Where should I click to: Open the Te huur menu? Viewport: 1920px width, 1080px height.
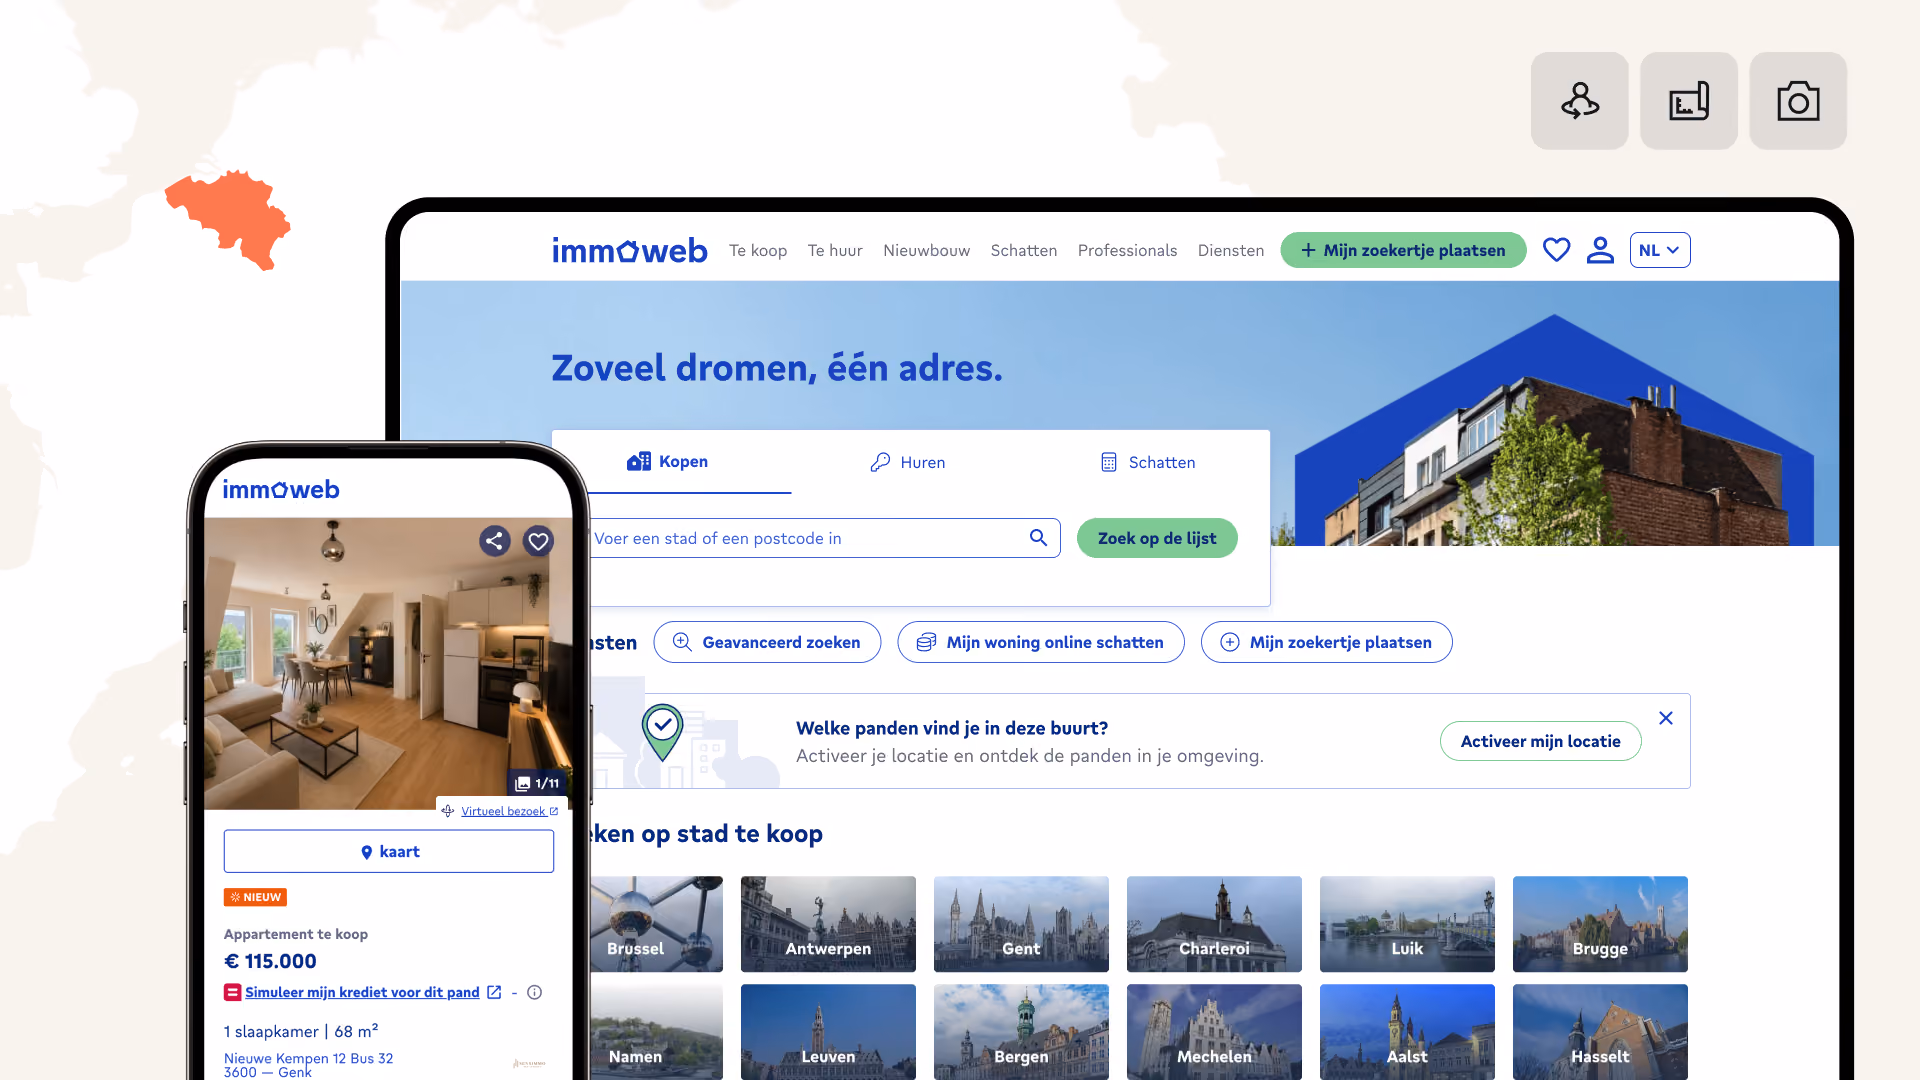tap(835, 250)
